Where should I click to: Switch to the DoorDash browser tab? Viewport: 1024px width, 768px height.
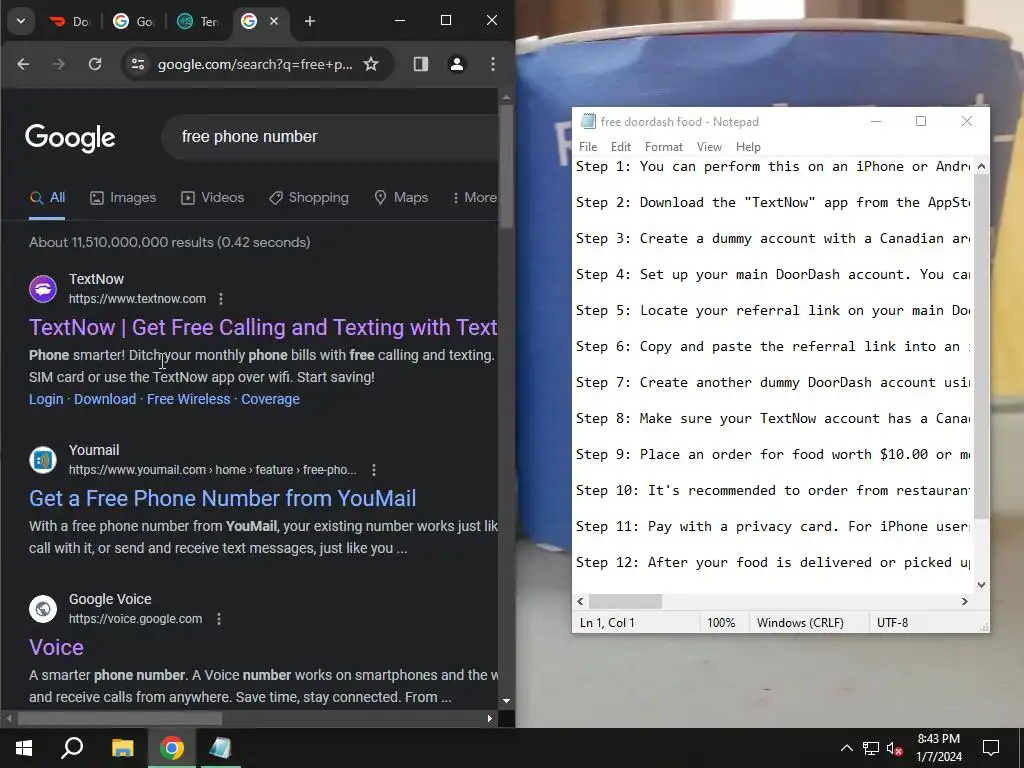click(70, 22)
